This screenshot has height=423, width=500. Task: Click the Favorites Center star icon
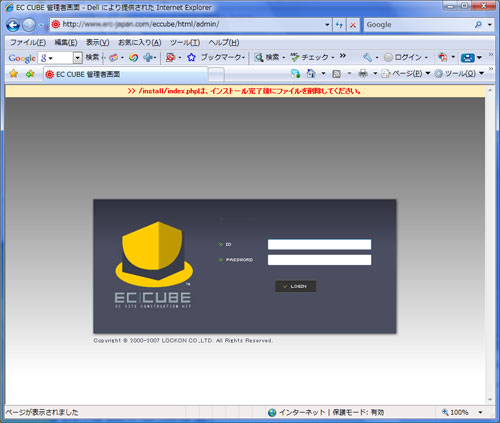pos(14,73)
